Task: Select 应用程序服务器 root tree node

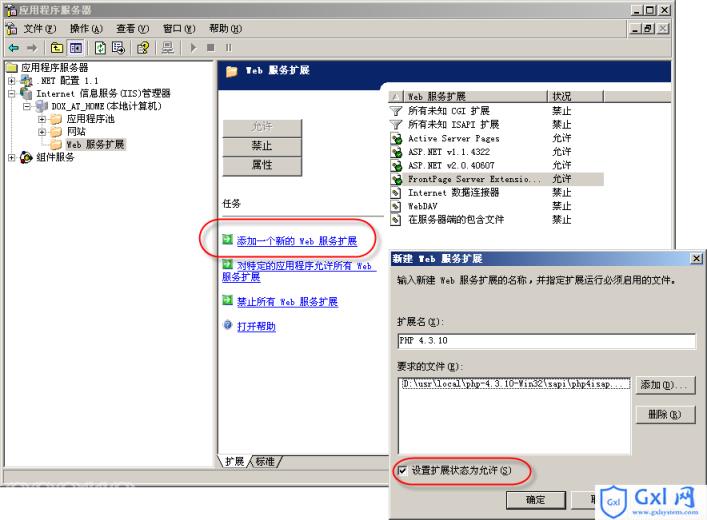Action: 54,68
